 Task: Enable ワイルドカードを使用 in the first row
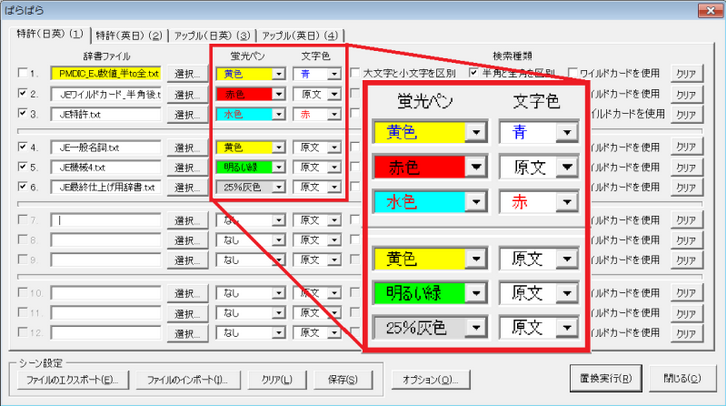click(574, 73)
